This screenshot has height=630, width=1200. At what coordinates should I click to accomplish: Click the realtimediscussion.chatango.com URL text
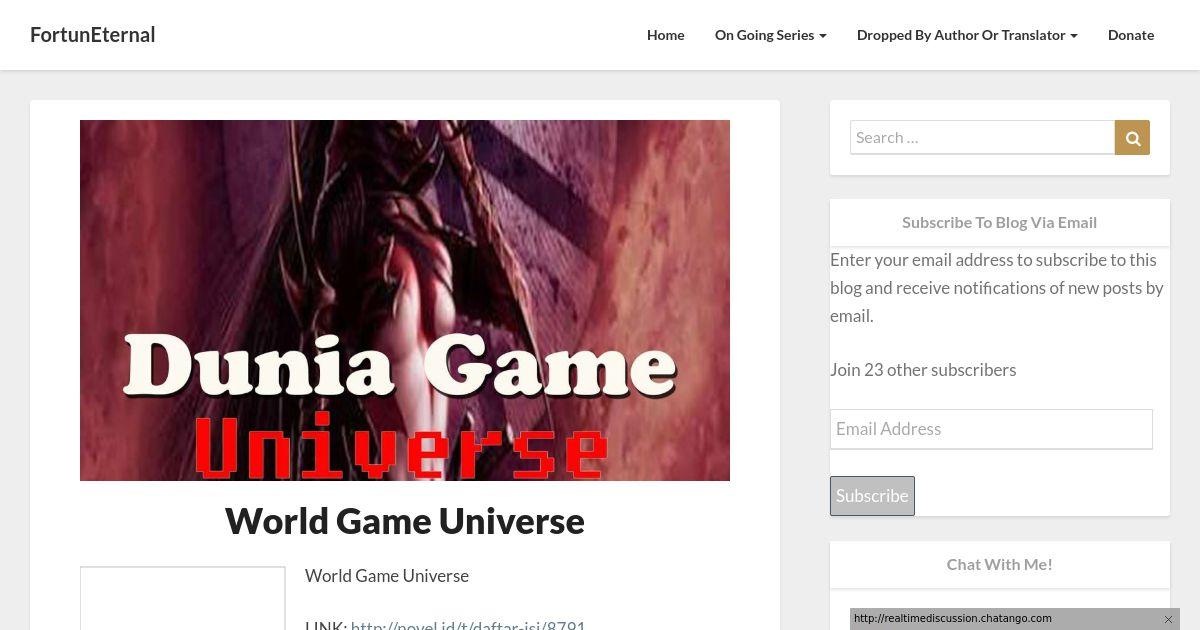pos(953,619)
